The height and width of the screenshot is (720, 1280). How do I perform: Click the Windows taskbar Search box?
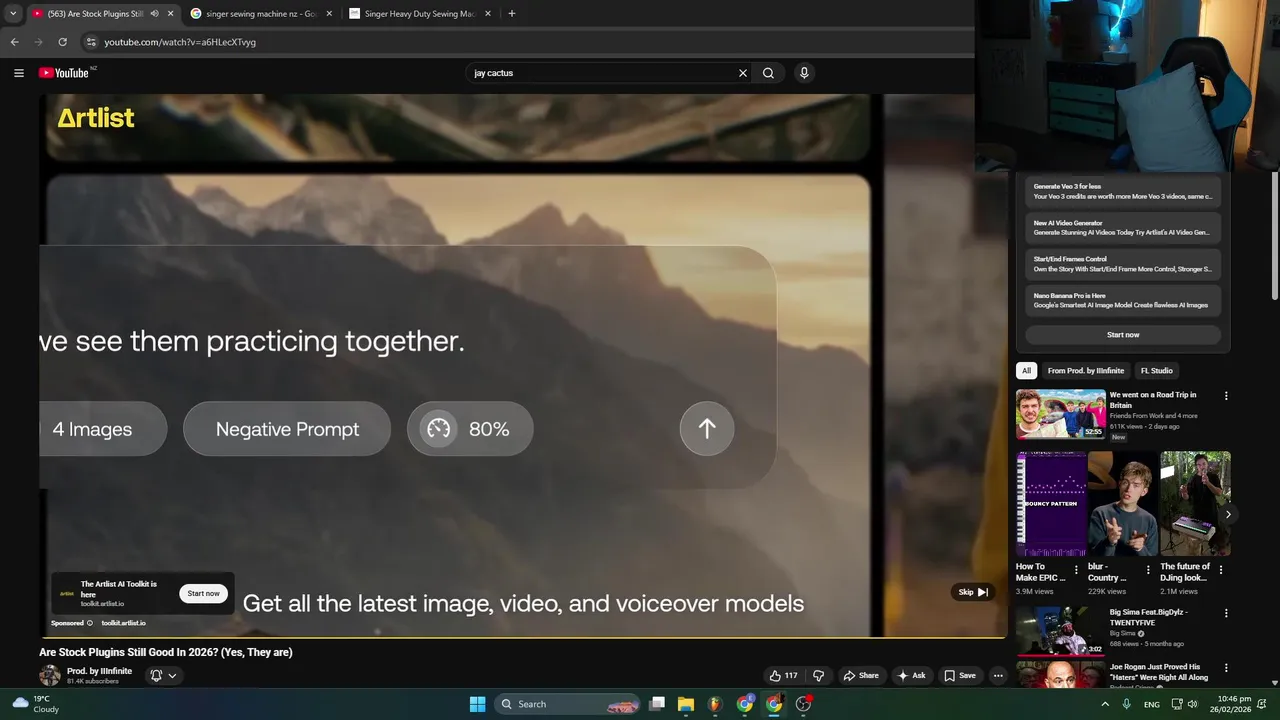click(x=568, y=704)
